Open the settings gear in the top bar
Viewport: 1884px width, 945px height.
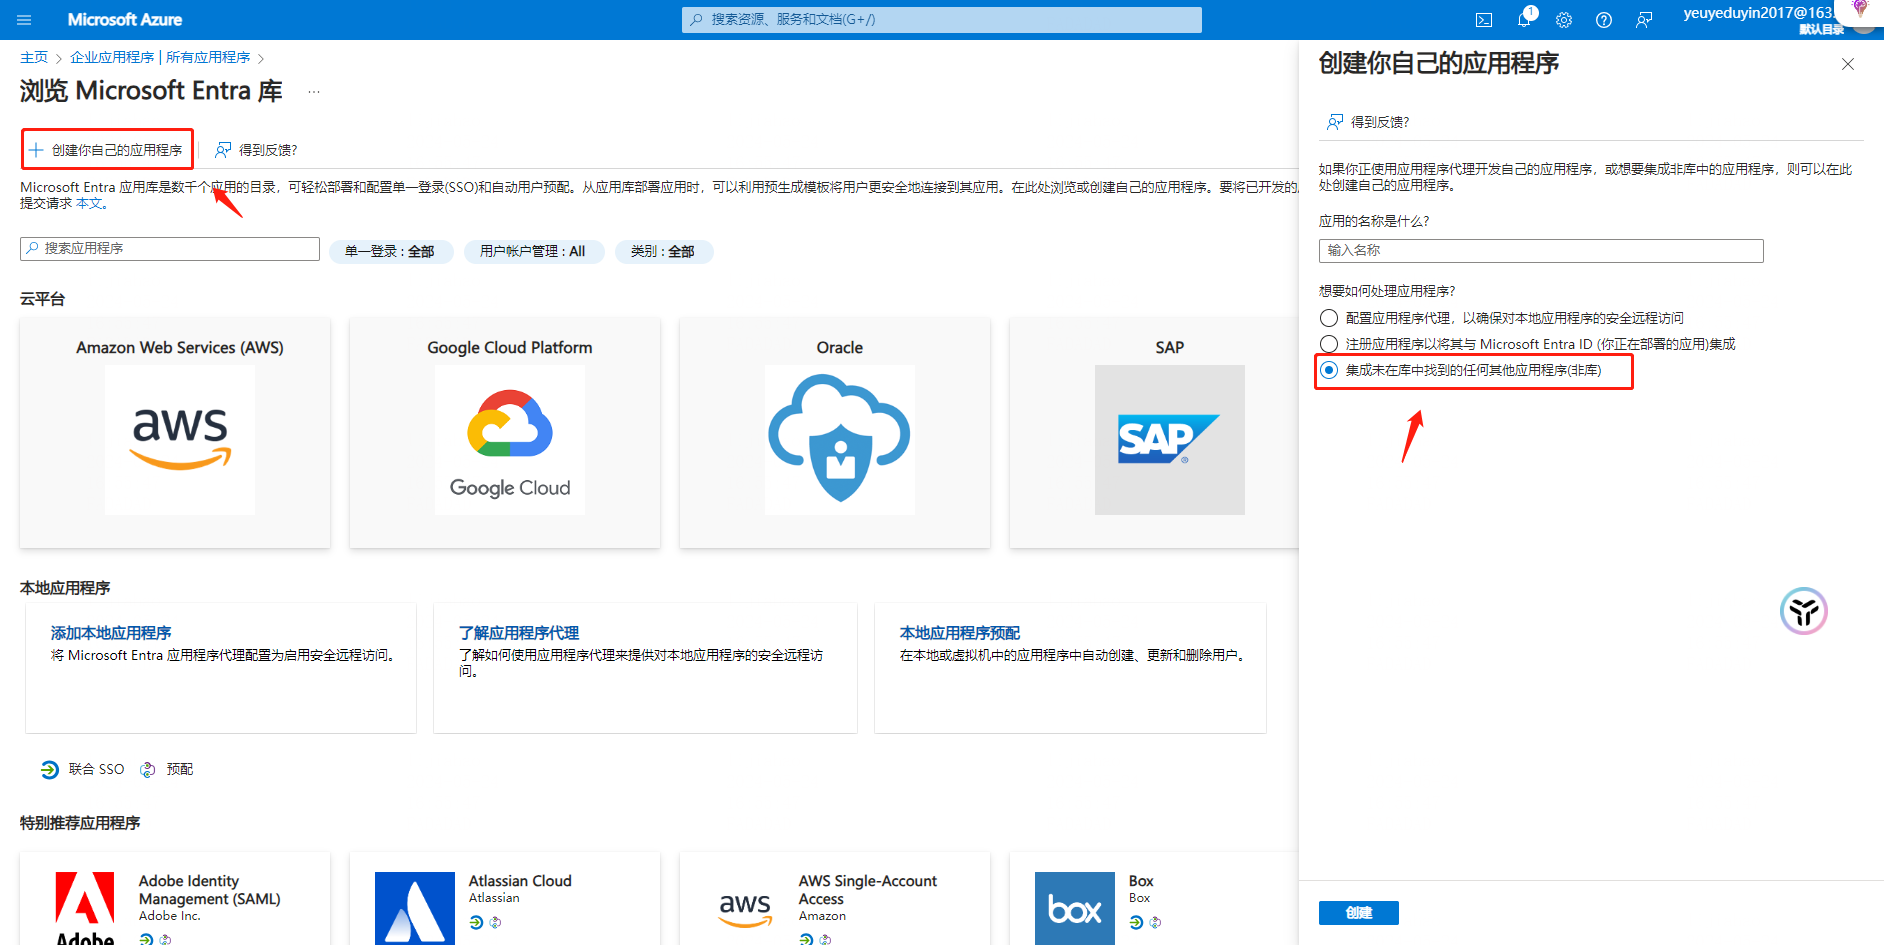point(1564,20)
